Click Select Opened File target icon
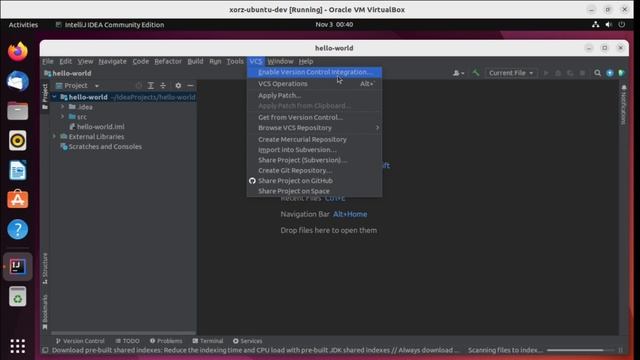The height and width of the screenshot is (360, 640). click(139, 86)
